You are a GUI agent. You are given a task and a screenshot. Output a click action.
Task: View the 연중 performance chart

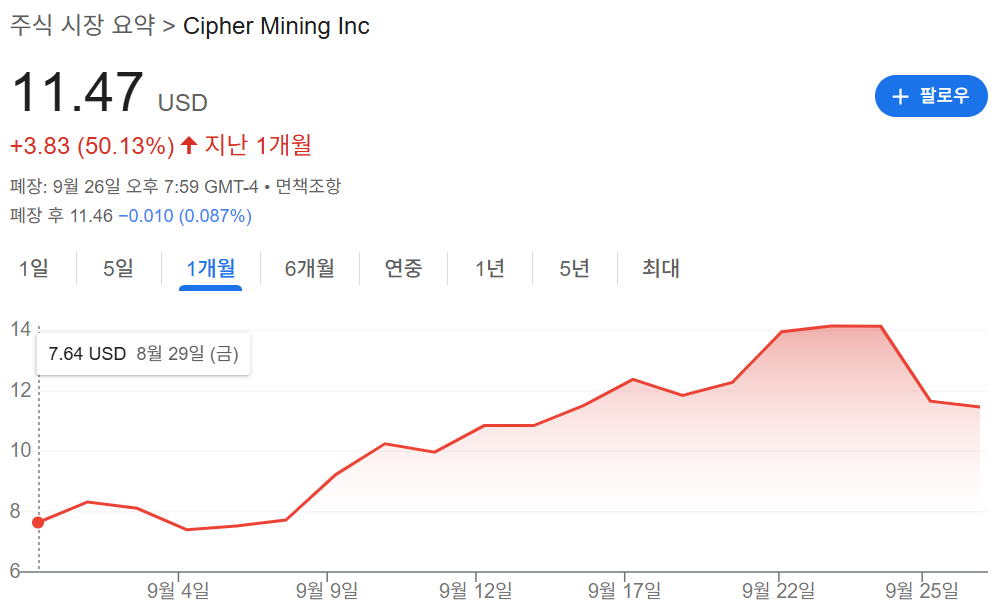tap(402, 268)
